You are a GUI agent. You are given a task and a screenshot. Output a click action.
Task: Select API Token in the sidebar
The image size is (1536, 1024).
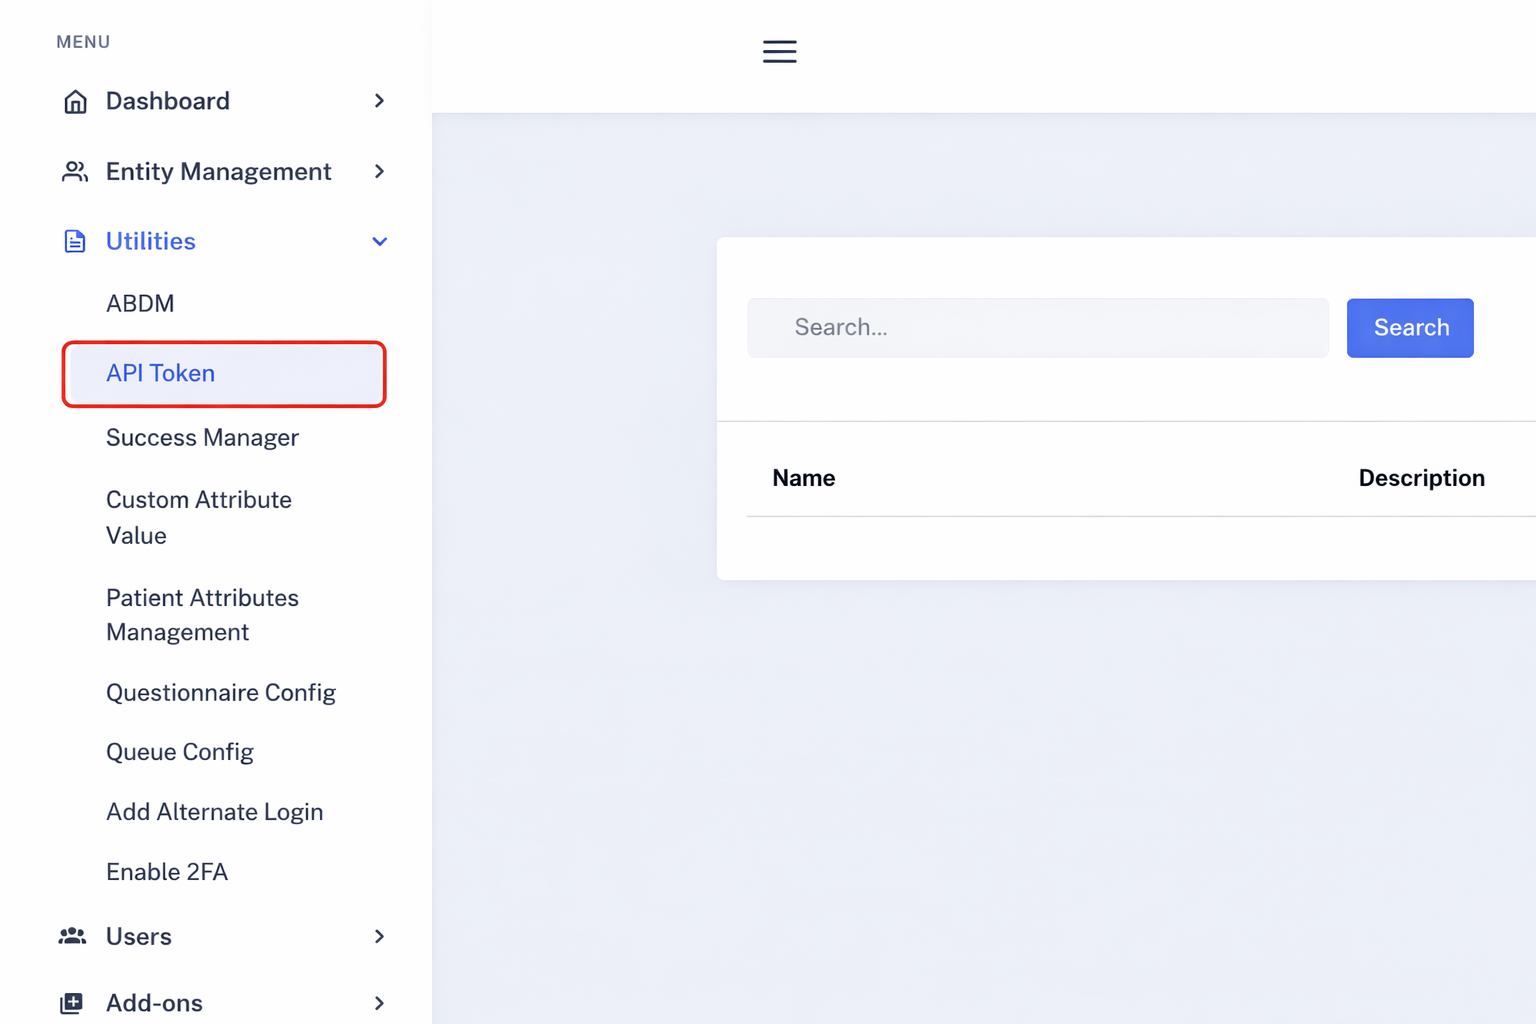pos(160,373)
